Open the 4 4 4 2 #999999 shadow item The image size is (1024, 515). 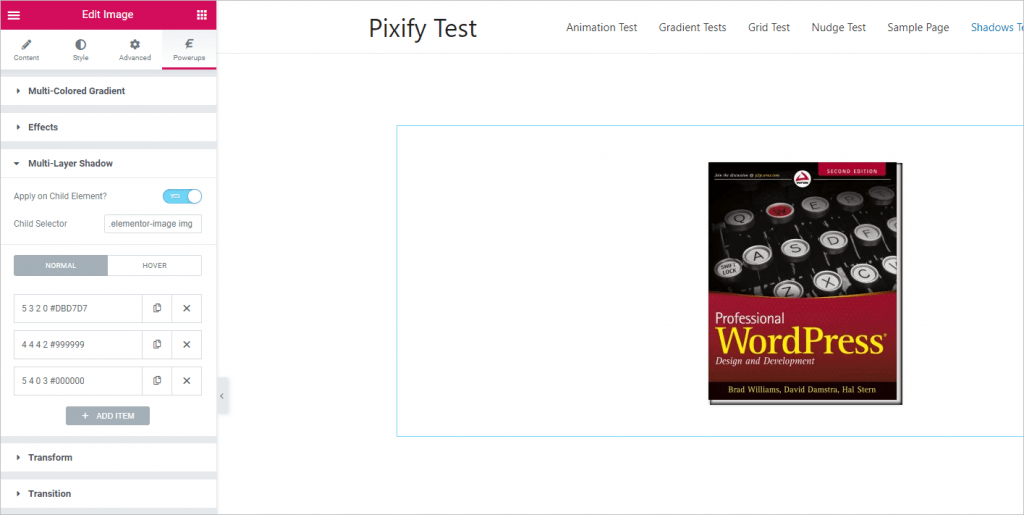(78, 345)
